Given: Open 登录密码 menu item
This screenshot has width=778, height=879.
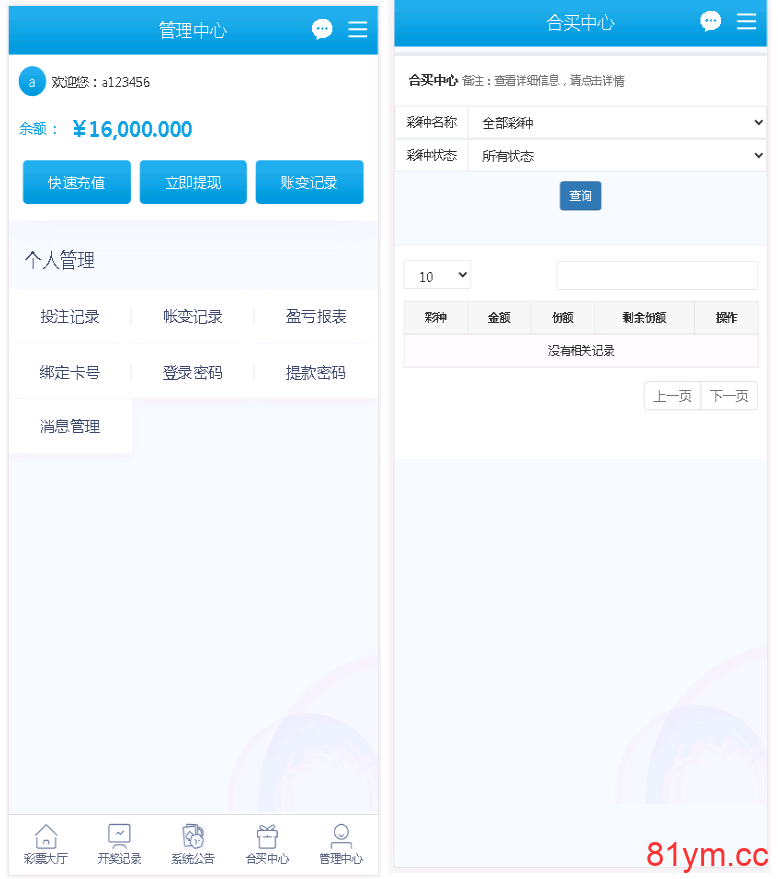Looking at the screenshot, I should point(193,372).
